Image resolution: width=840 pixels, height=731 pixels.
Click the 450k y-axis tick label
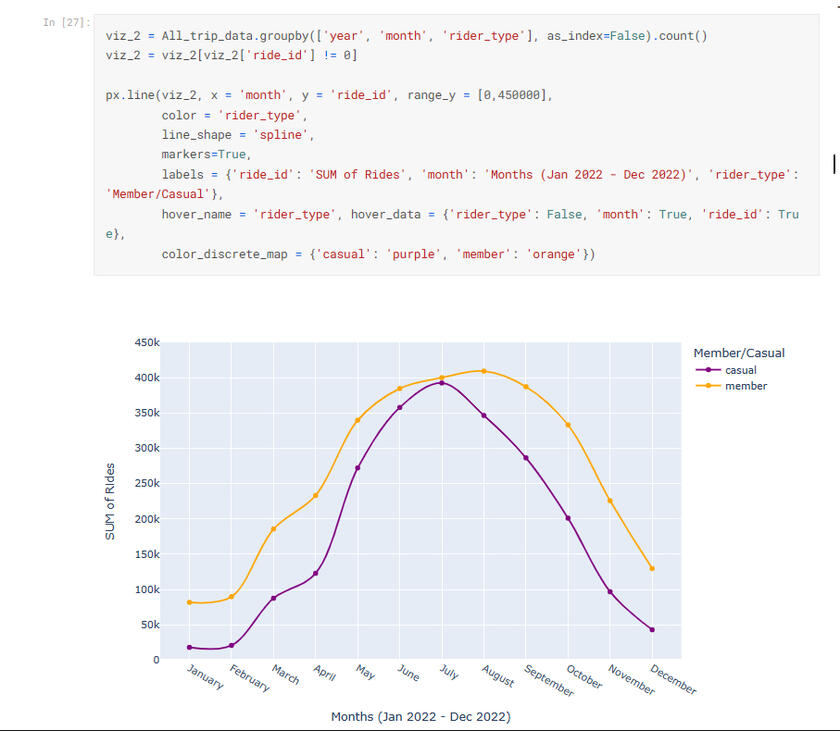click(146, 343)
